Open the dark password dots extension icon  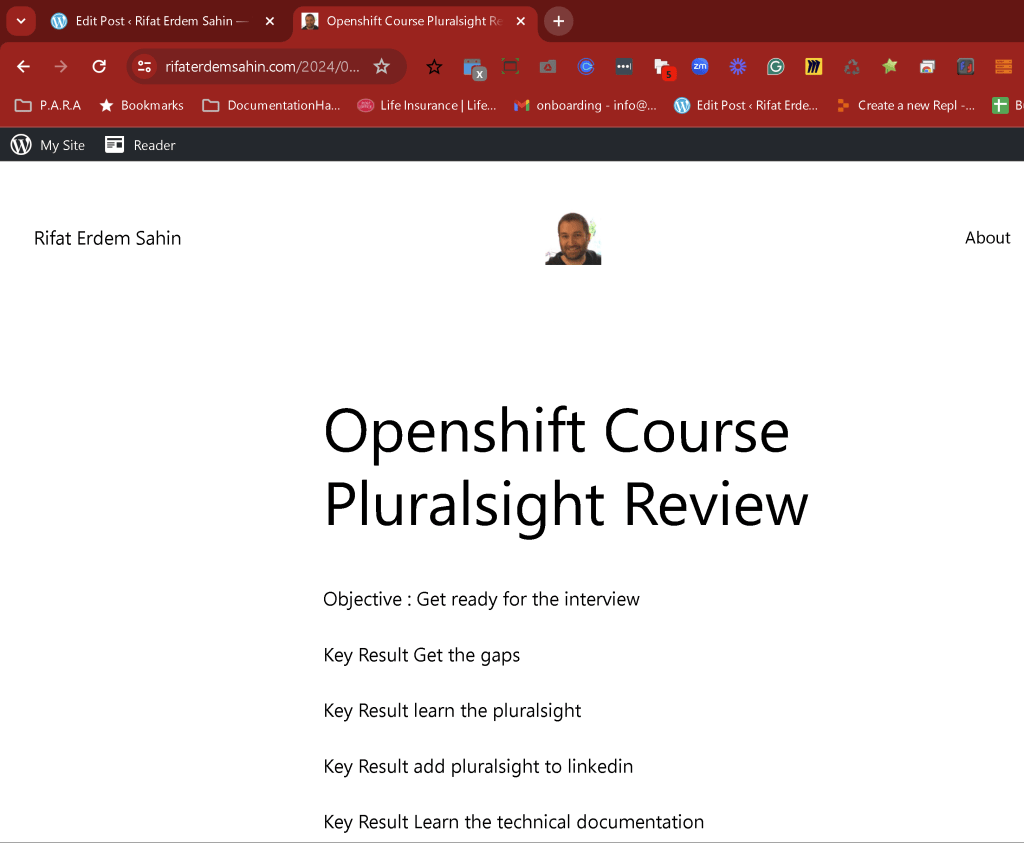(624, 67)
